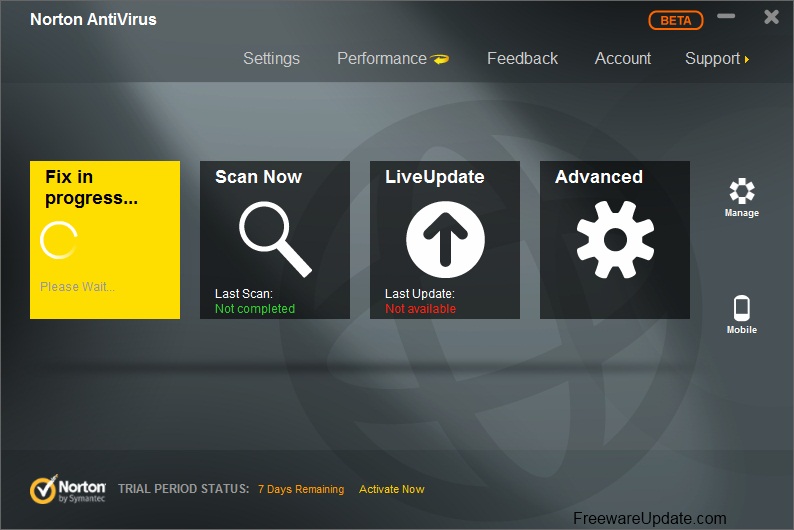Image resolution: width=794 pixels, height=530 pixels.
Task: Open the Feedback page
Action: click(522, 59)
